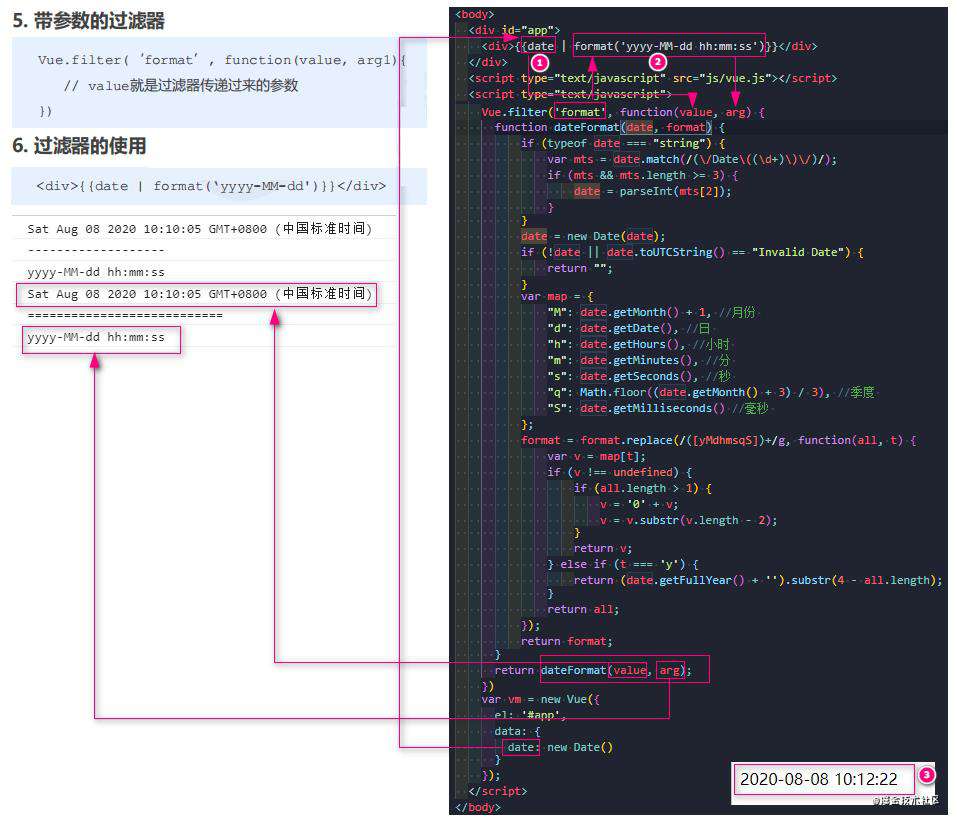957x821 pixels.
Task: Click the output text '2020-08-08 10:12:22'
Action: click(818, 779)
